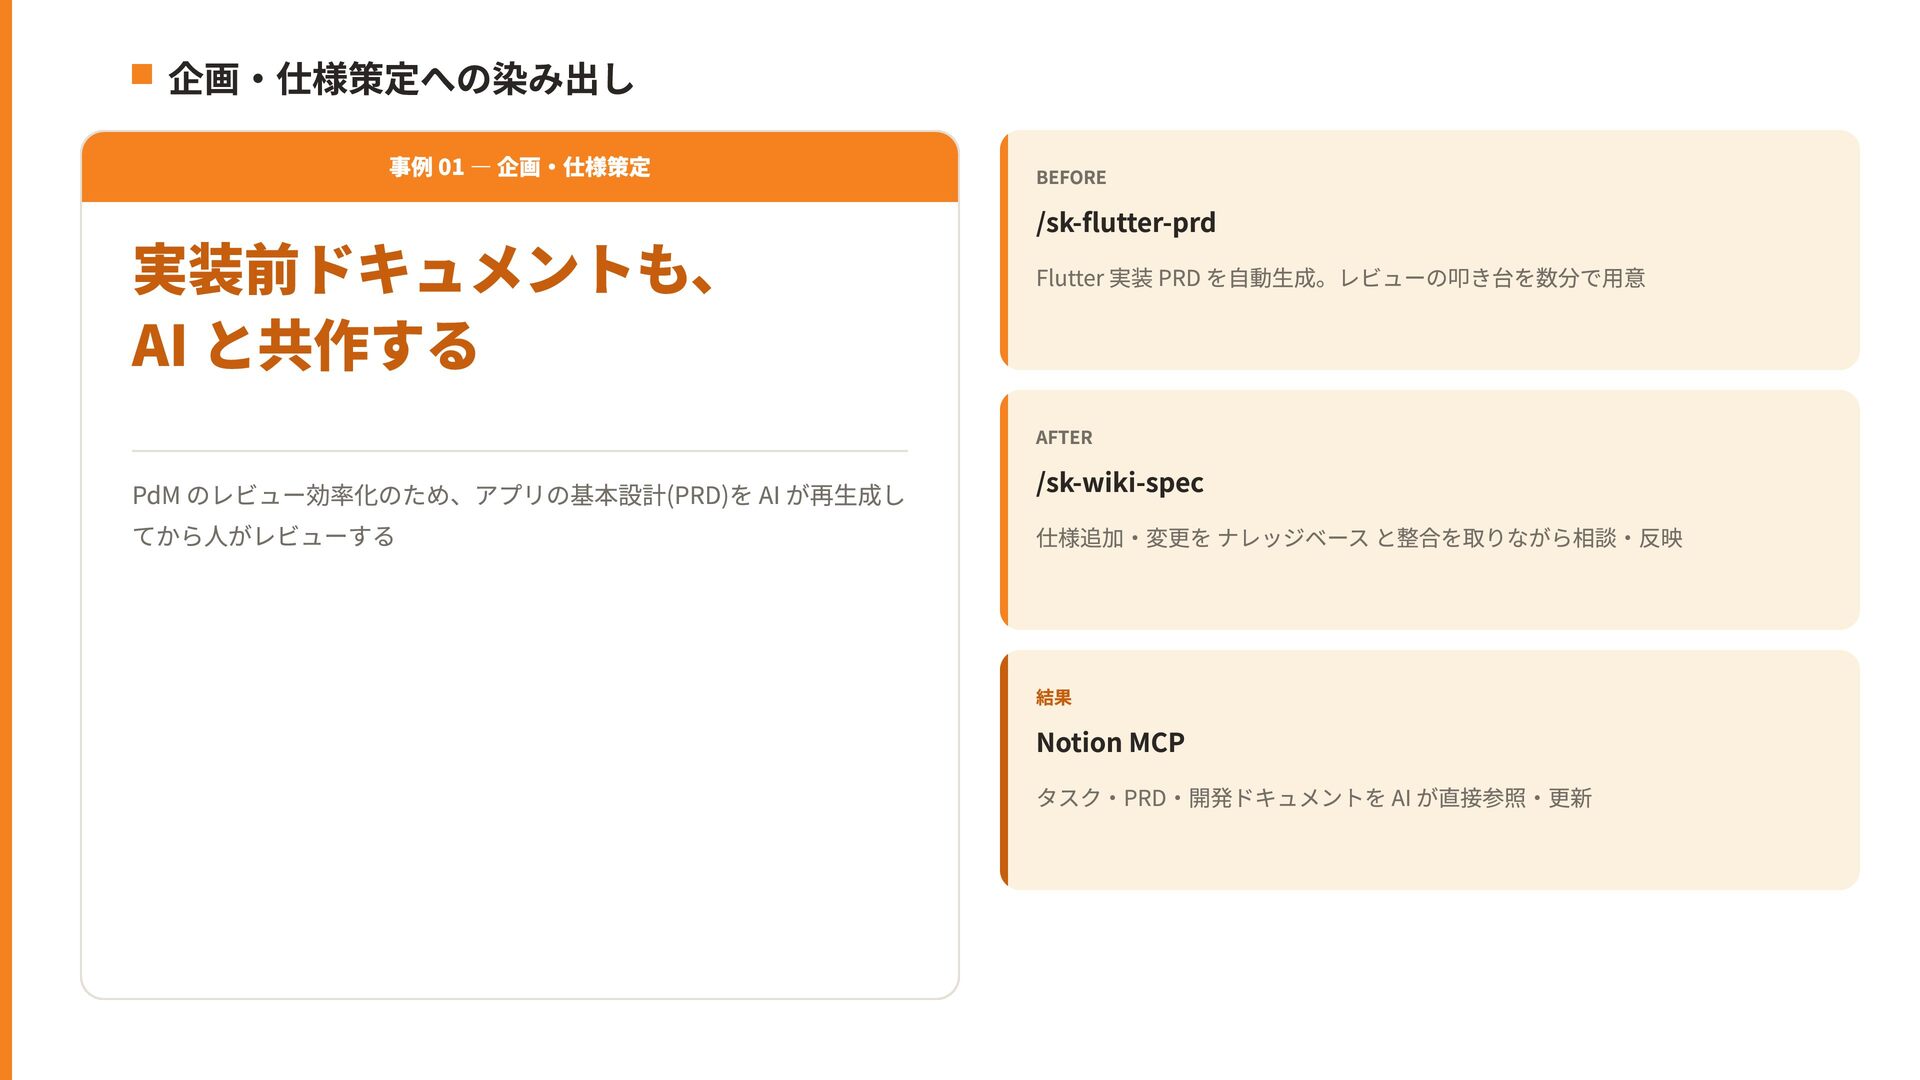The width and height of the screenshot is (1920, 1080).
Task: Click the orange square bullet beside the title
Action: [142, 74]
